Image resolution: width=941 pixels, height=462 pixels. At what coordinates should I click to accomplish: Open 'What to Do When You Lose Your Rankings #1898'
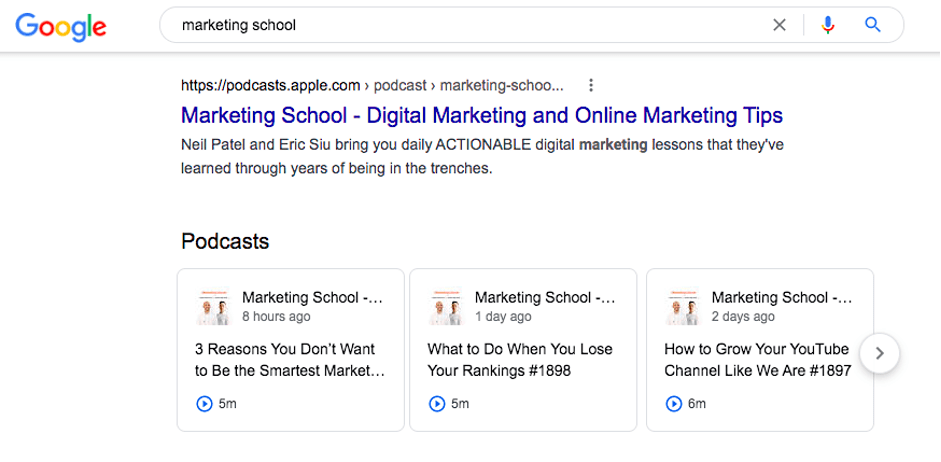point(520,360)
